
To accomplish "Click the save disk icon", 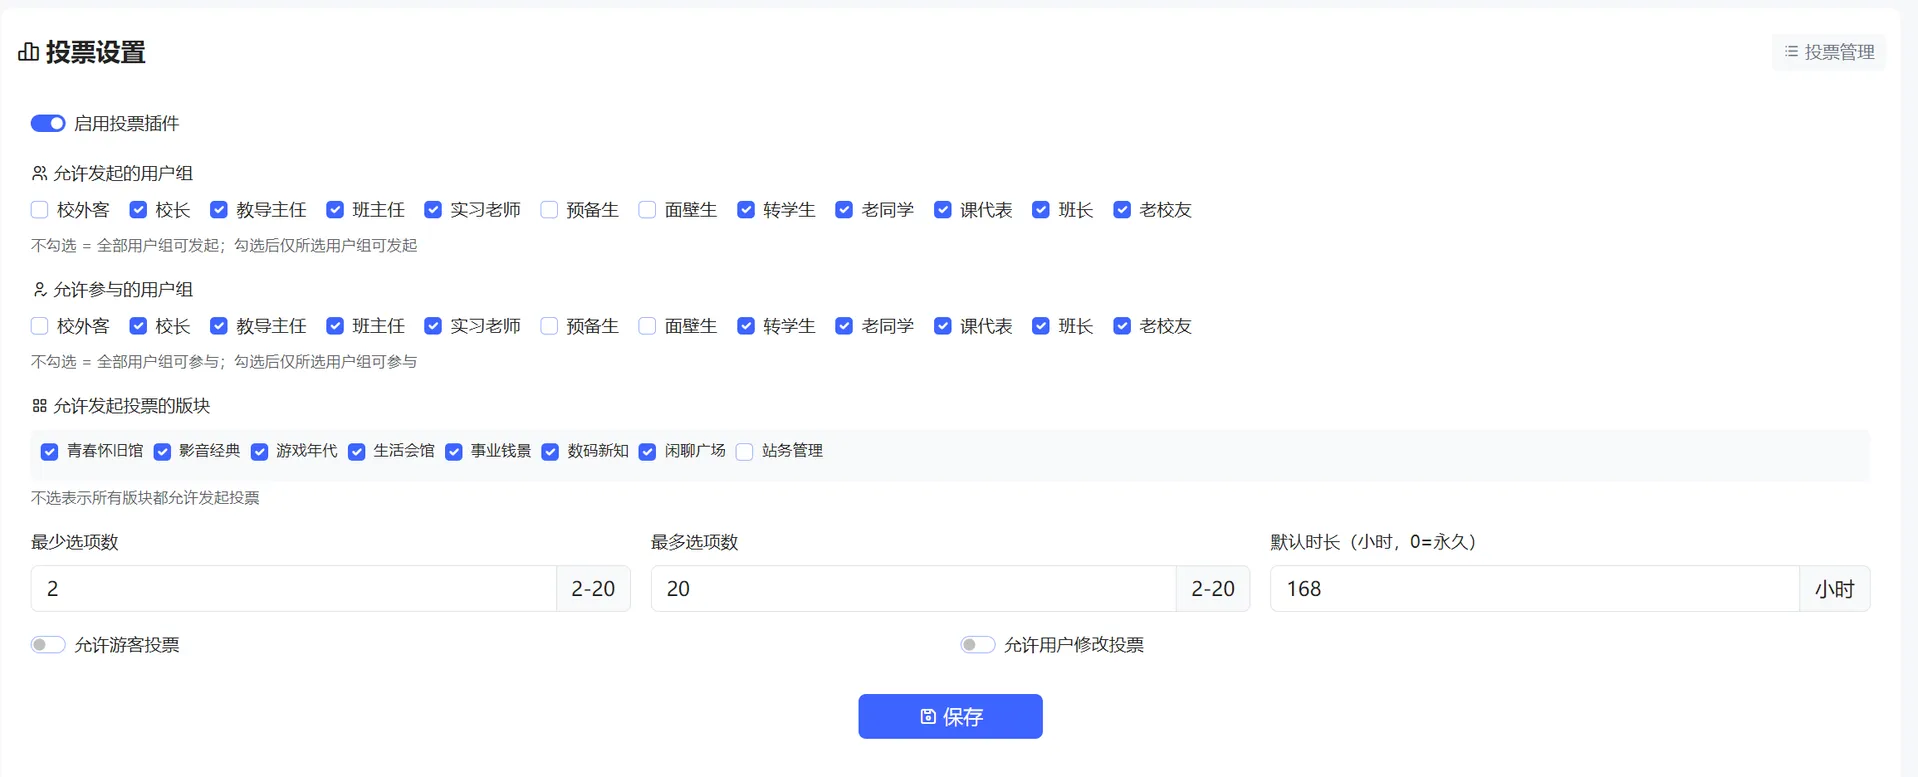I will (x=928, y=716).
